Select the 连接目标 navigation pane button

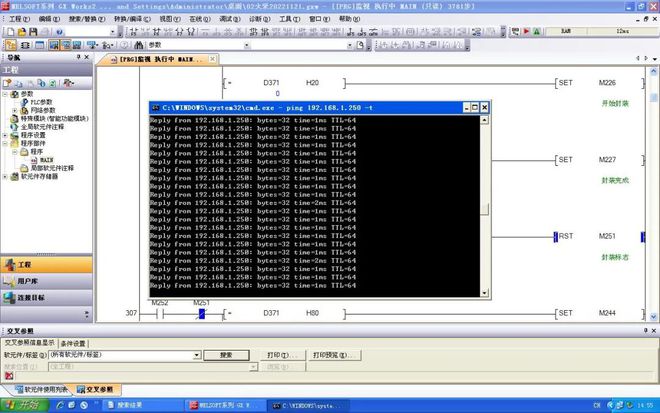pyautogui.click(x=46, y=298)
